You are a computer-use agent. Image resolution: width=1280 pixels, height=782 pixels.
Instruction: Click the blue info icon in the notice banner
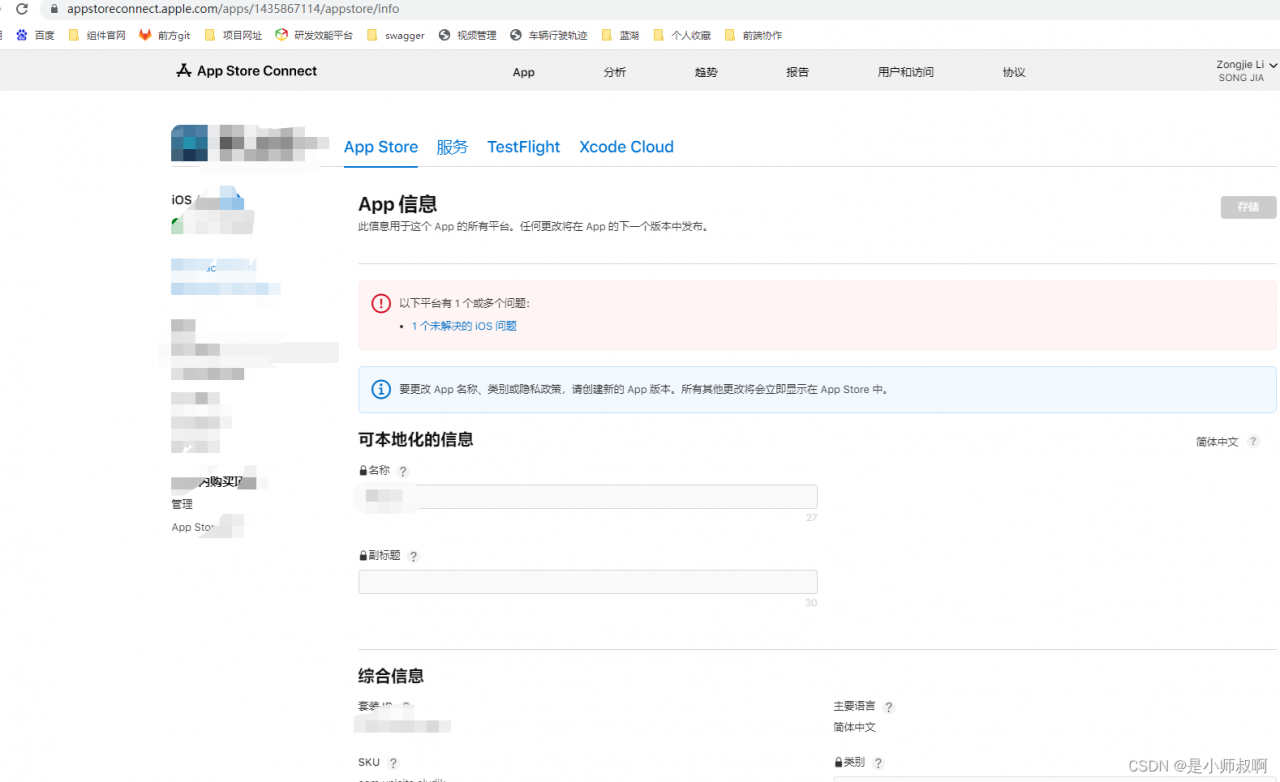(x=381, y=389)
